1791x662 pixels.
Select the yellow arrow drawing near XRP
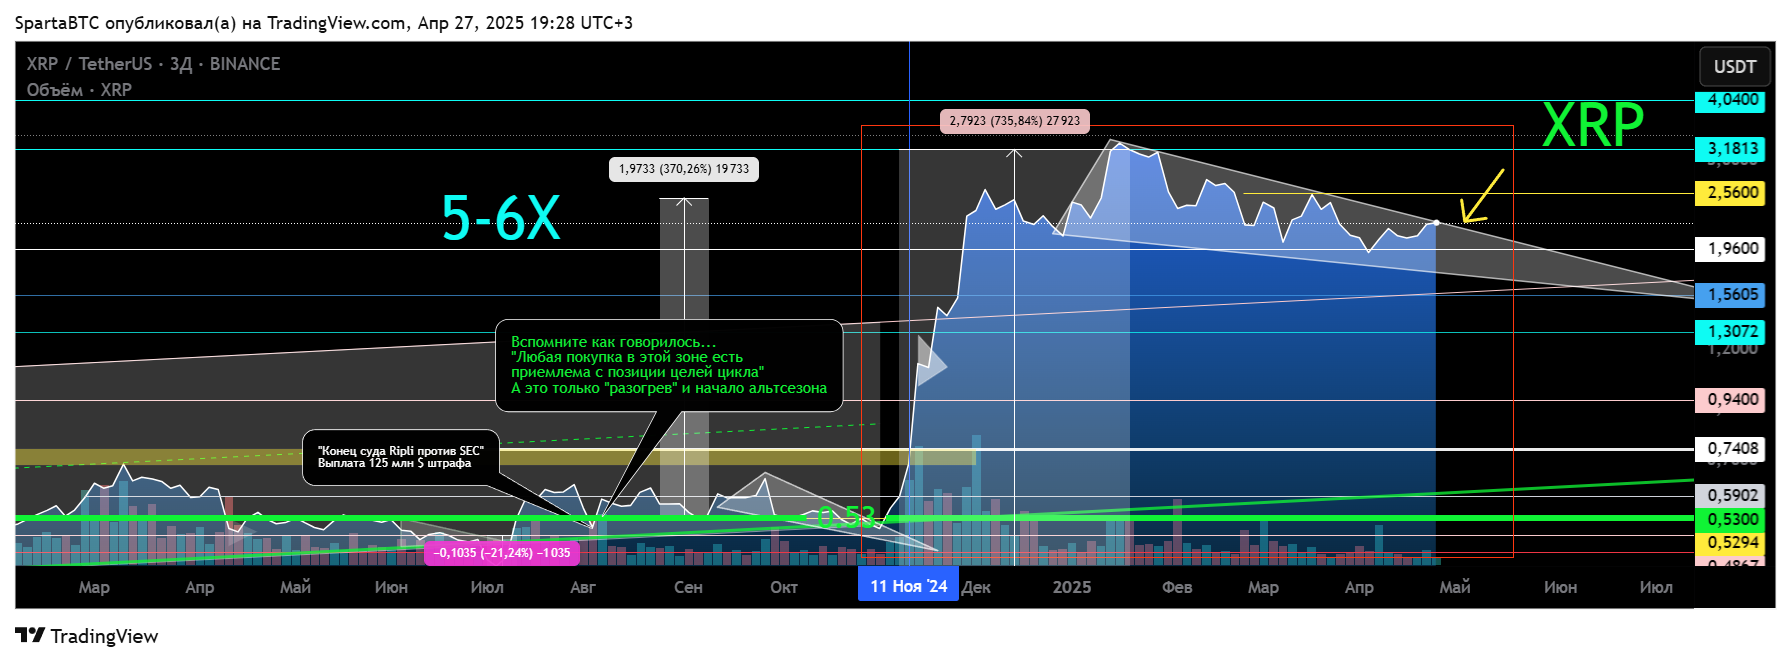pos(1482,196)
